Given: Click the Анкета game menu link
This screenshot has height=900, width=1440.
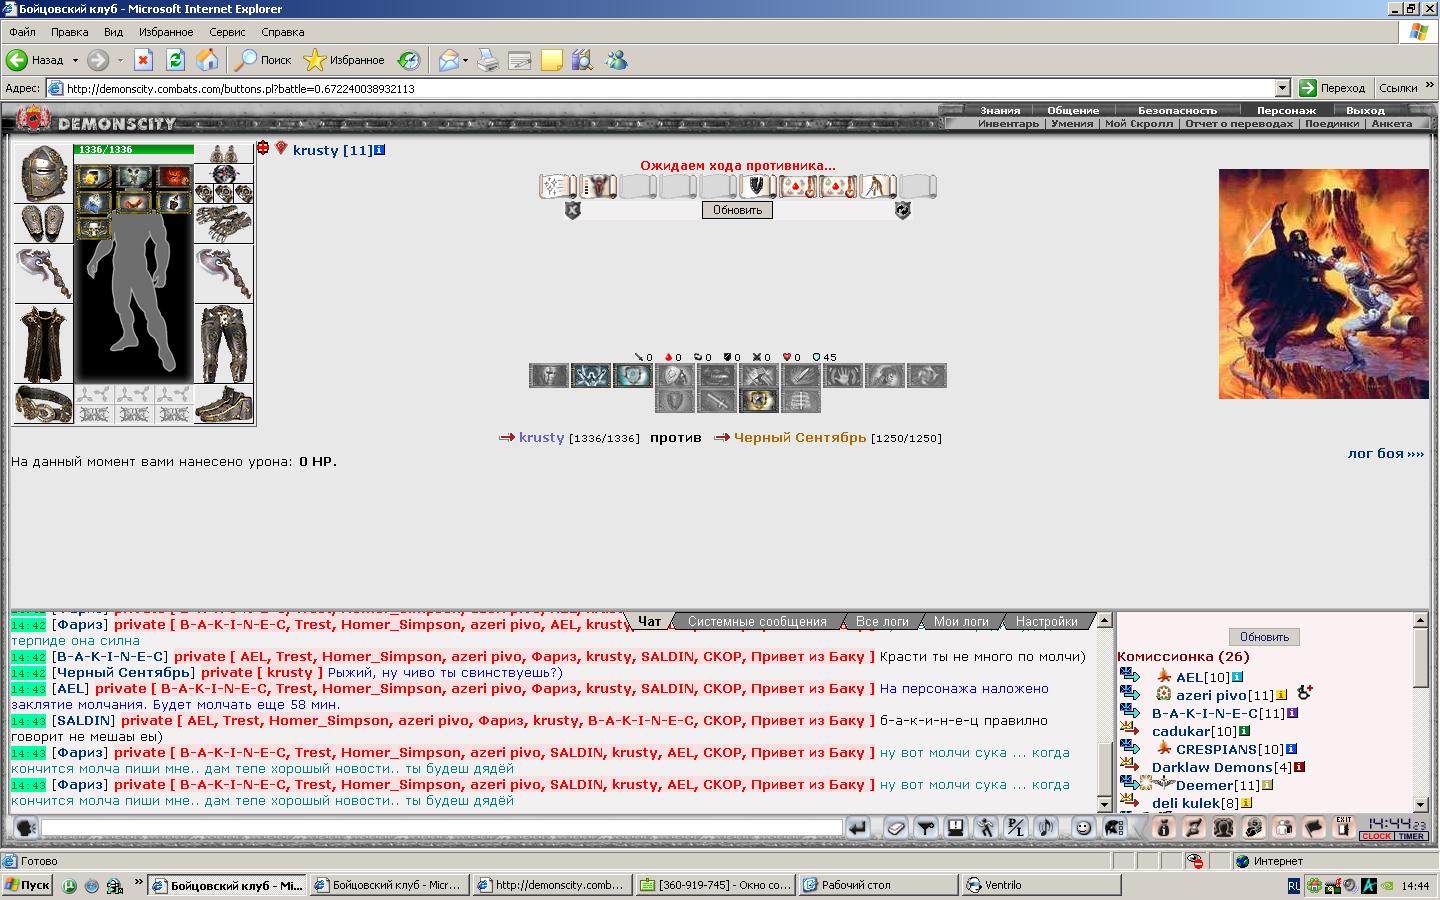Looking at the screenshot, I should point(1391,124).
